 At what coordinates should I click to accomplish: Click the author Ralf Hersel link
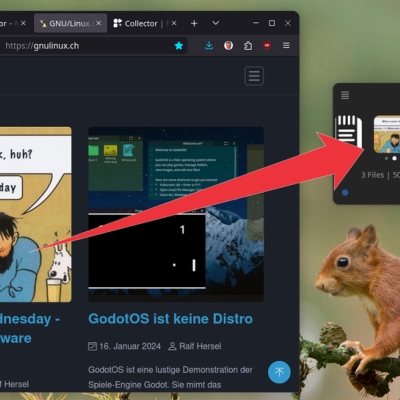pos(200,346)
